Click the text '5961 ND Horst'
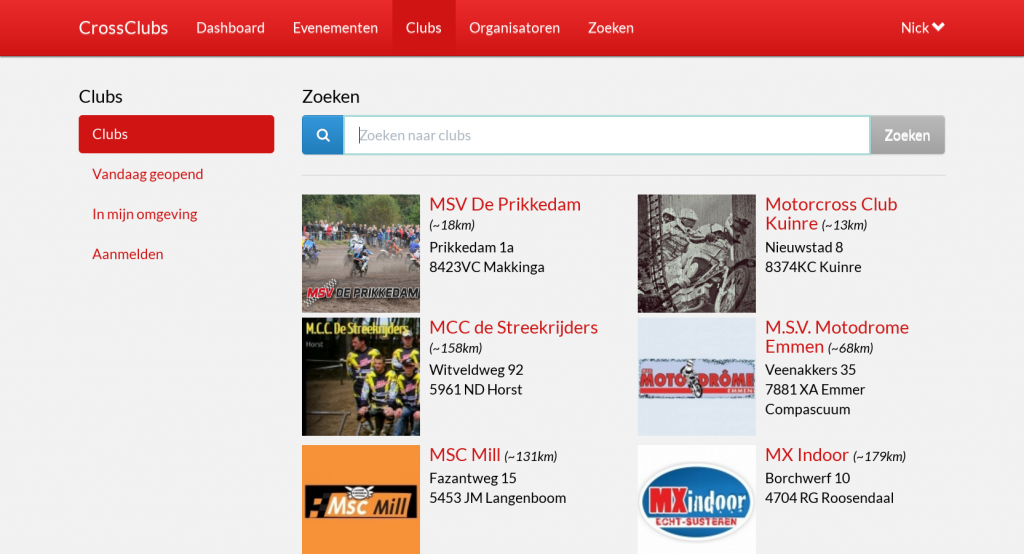This screenshot has width=1024, height=554. click(x=475, y=389)
